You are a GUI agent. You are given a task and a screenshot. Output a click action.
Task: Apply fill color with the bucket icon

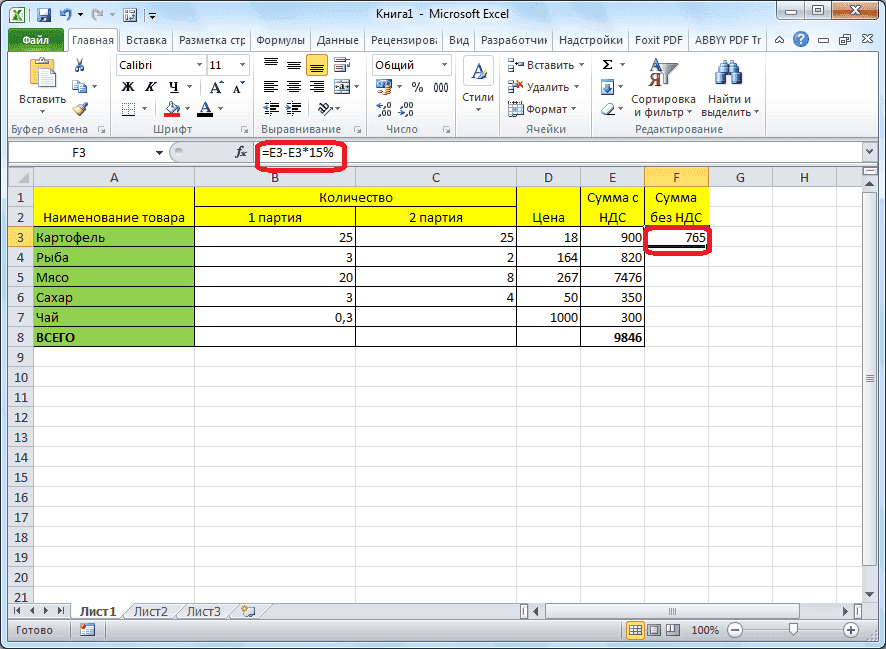click(x=173, y=108)
